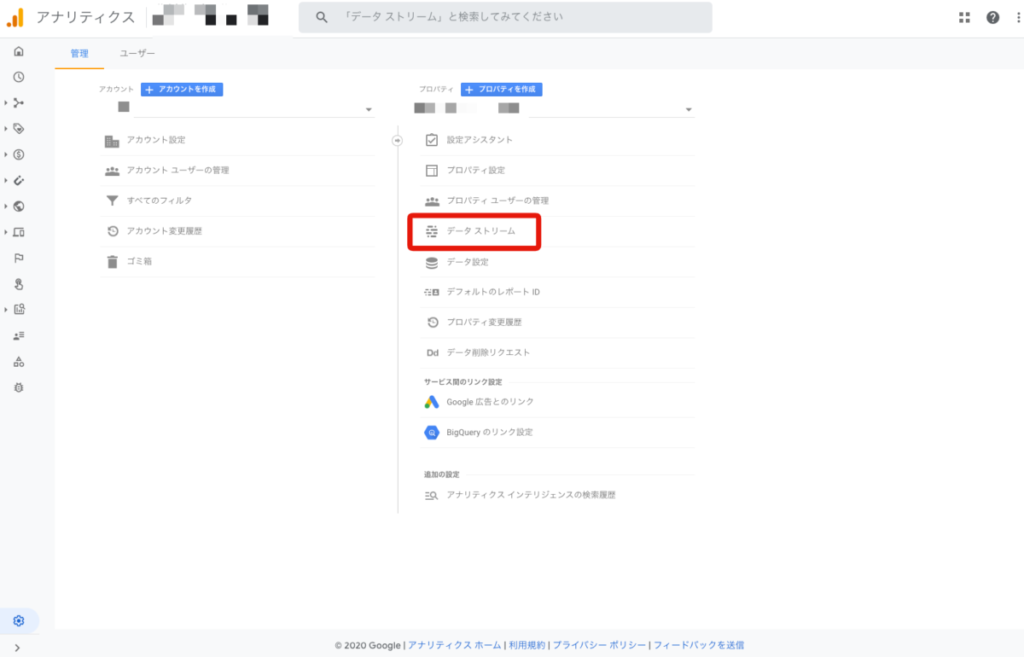The height and width of the screenshot is (657, 1024).
Task: Click the database icon for データ設定
Action: (432, 263)
